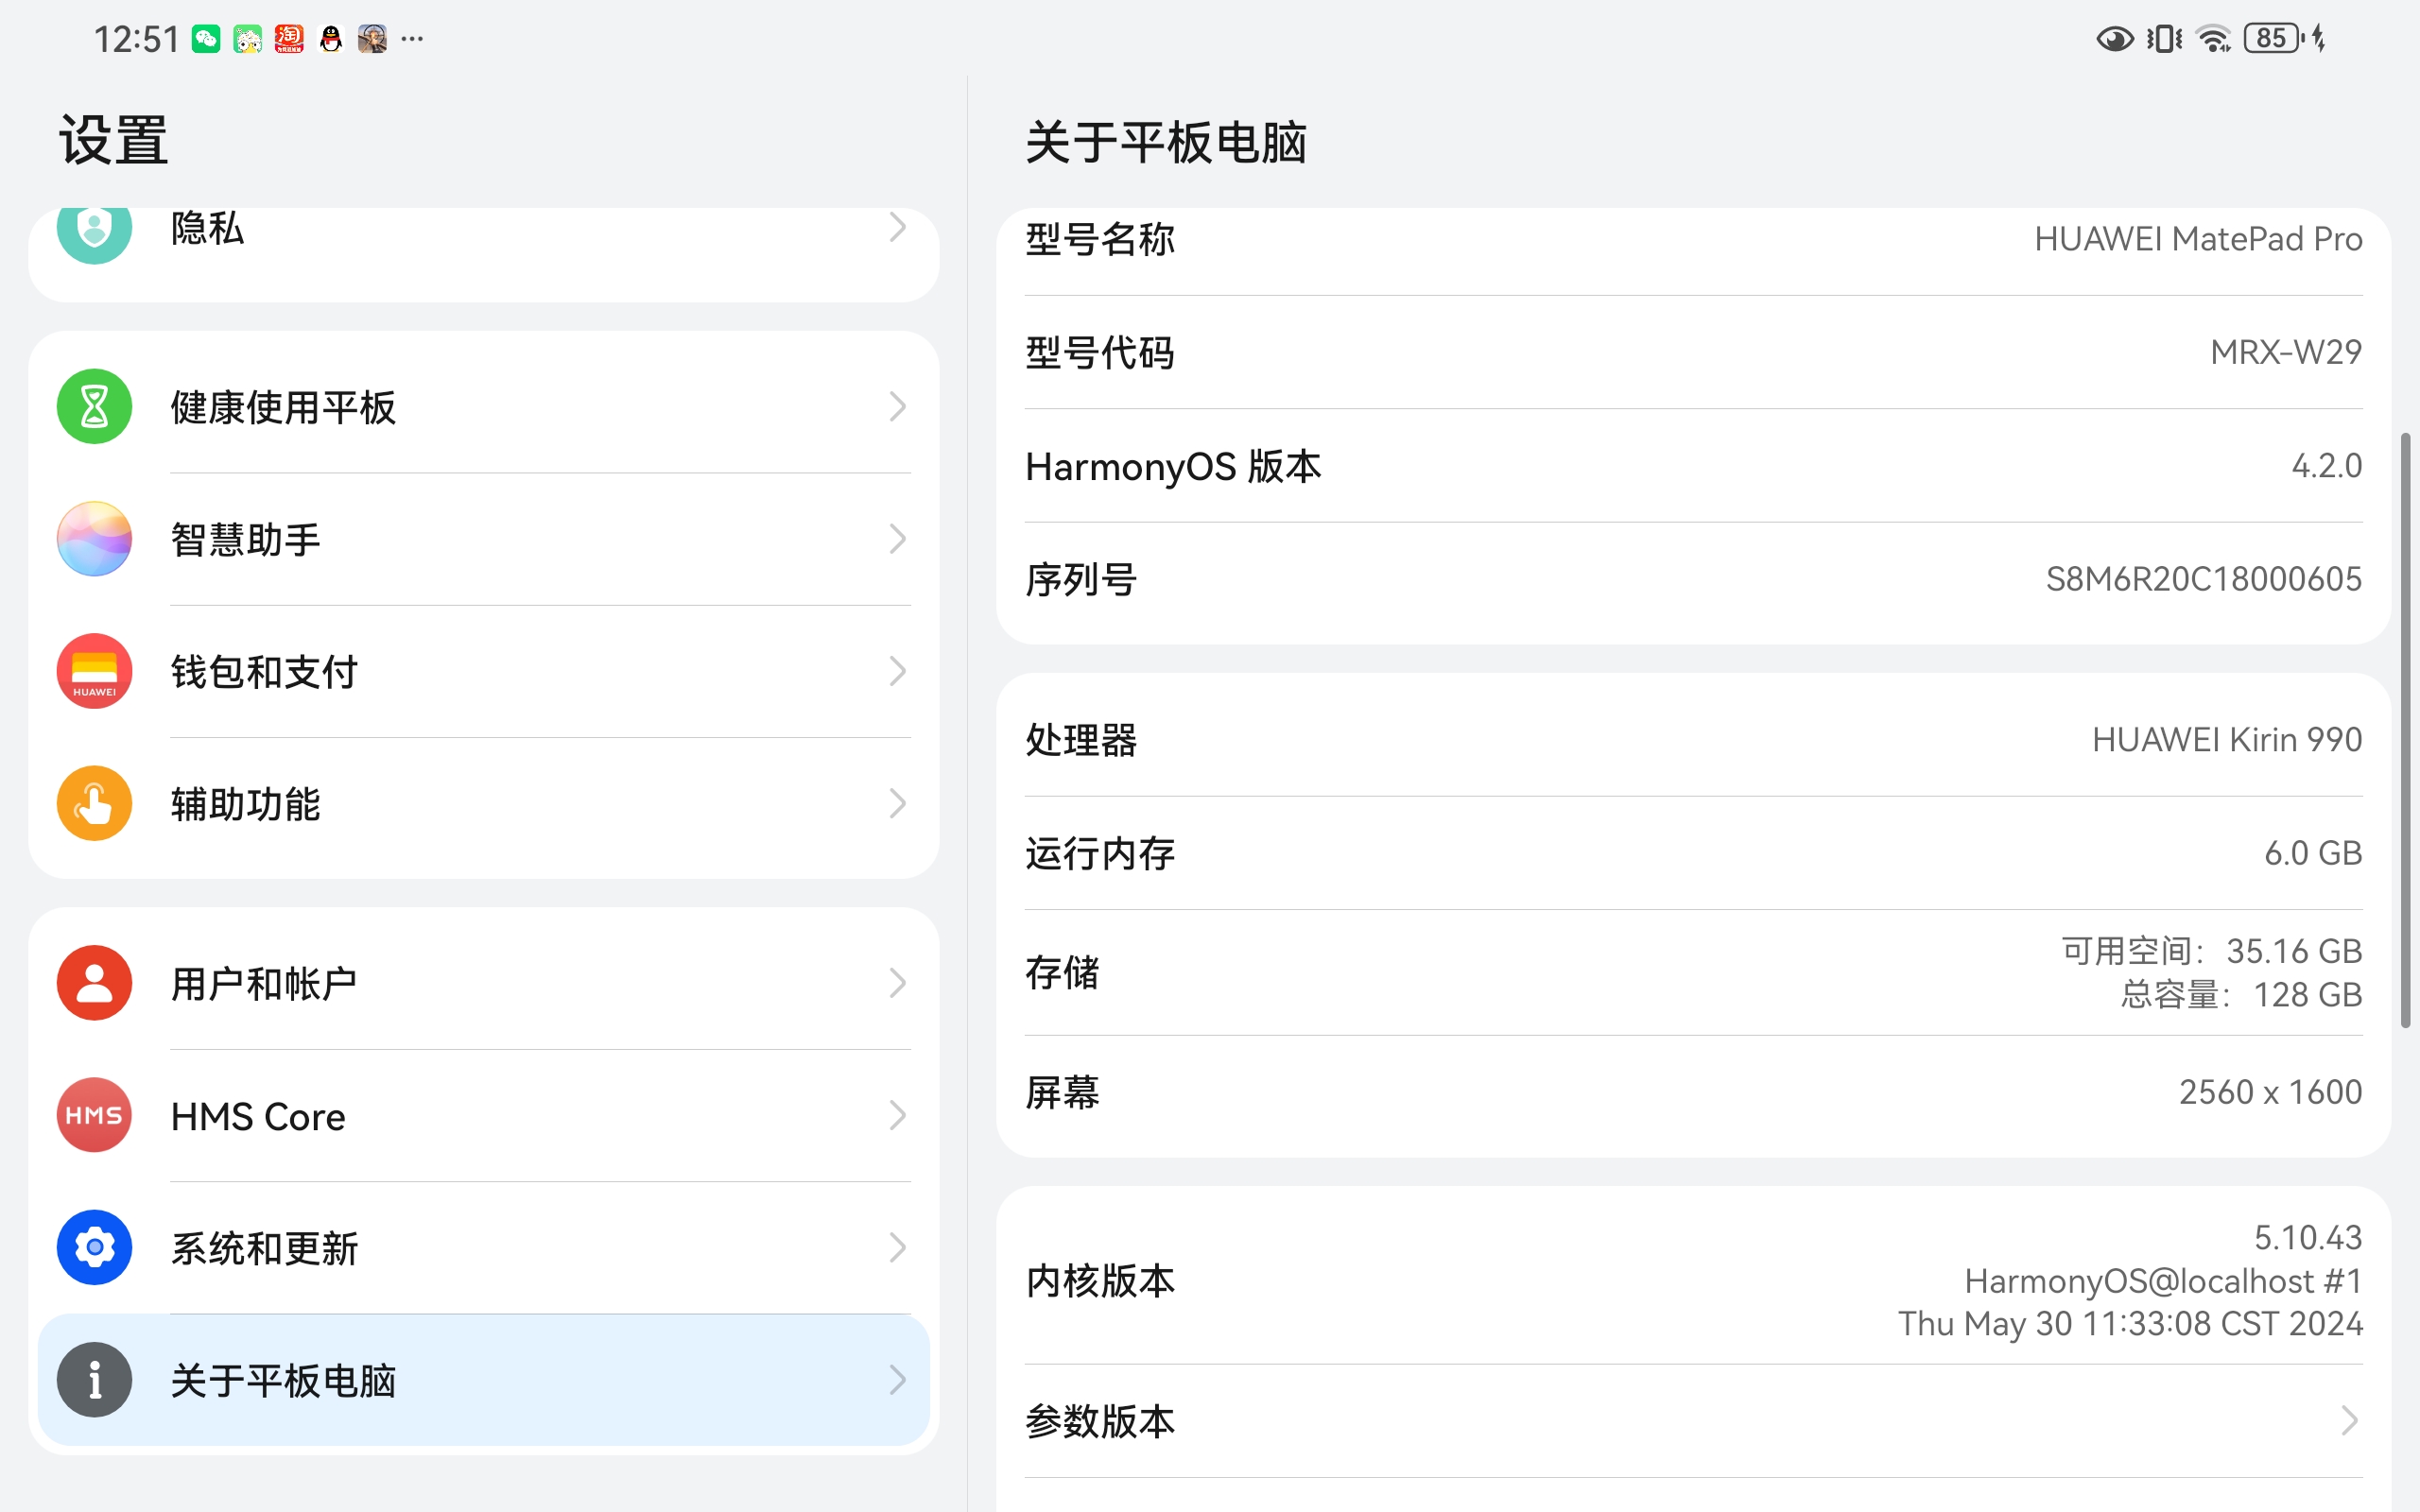
Task: Select 钱包和支付 settings entry
Action: (484, 671)
